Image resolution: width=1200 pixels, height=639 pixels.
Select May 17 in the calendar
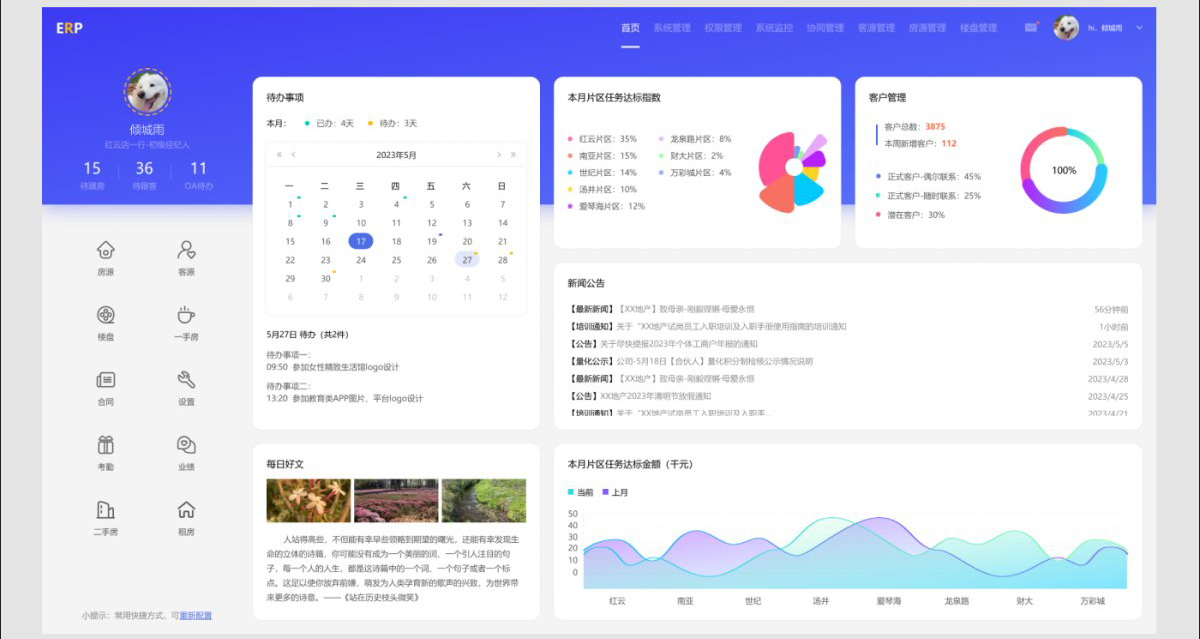[x=361, y=241]
